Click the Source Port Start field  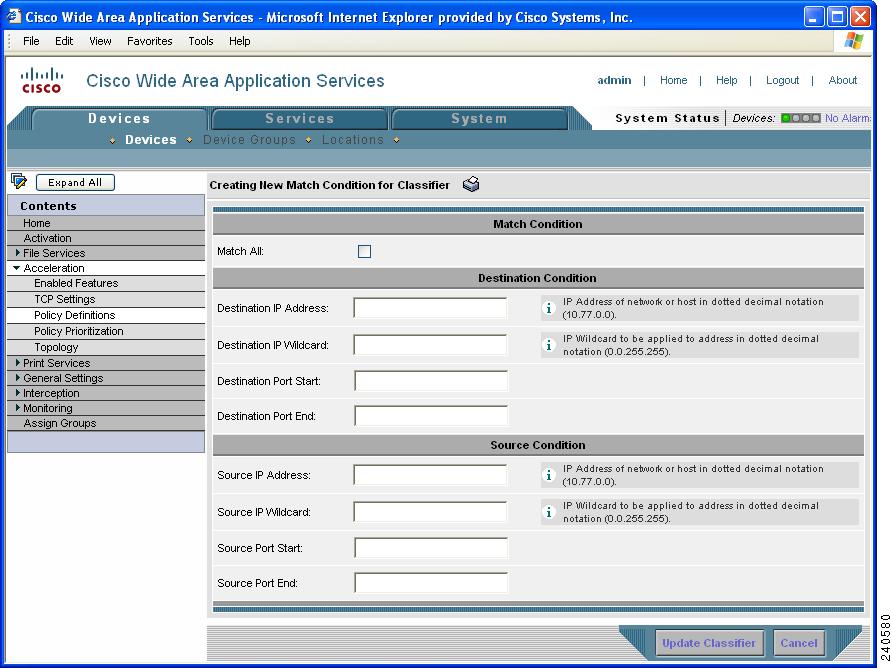pos(431,548)
